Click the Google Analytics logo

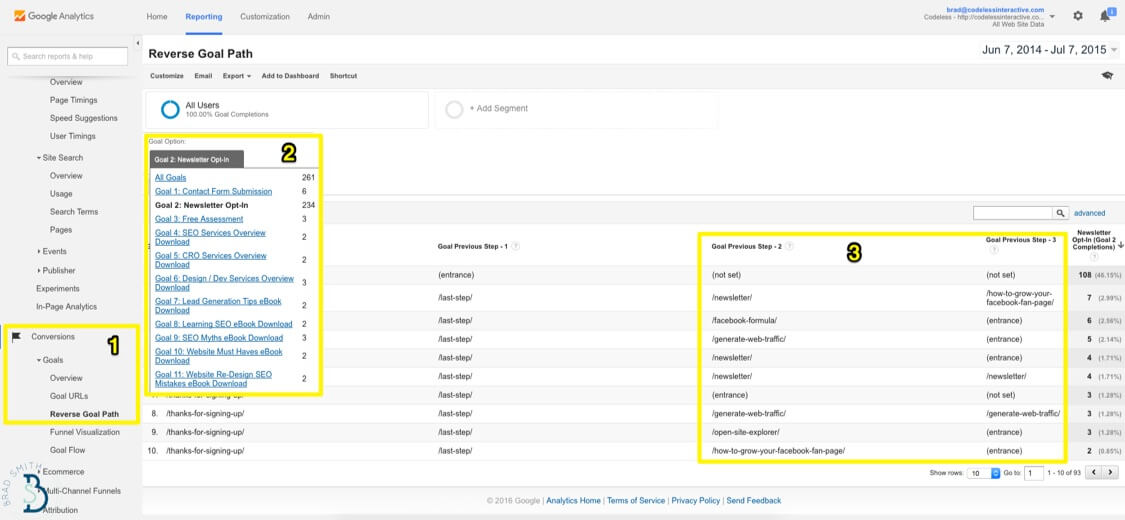(x=54, y=16)
